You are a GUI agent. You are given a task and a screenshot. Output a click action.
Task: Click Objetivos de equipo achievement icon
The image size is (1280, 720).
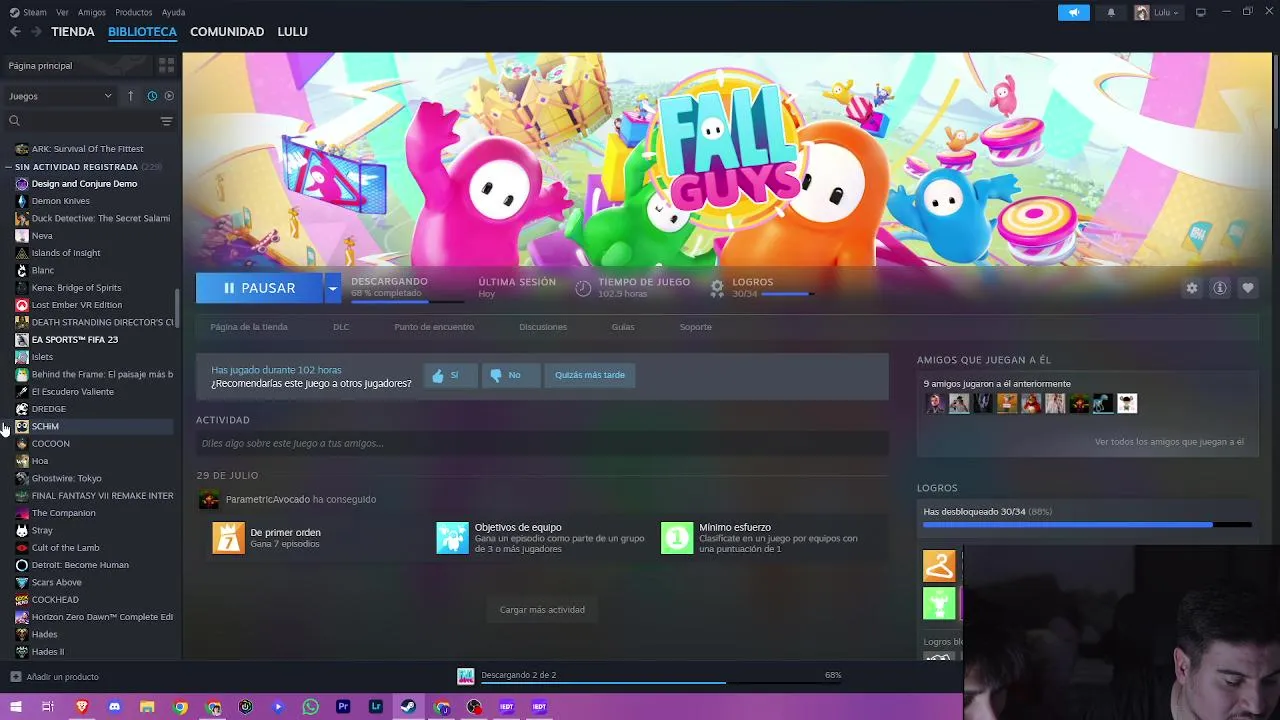pos(452,538)
